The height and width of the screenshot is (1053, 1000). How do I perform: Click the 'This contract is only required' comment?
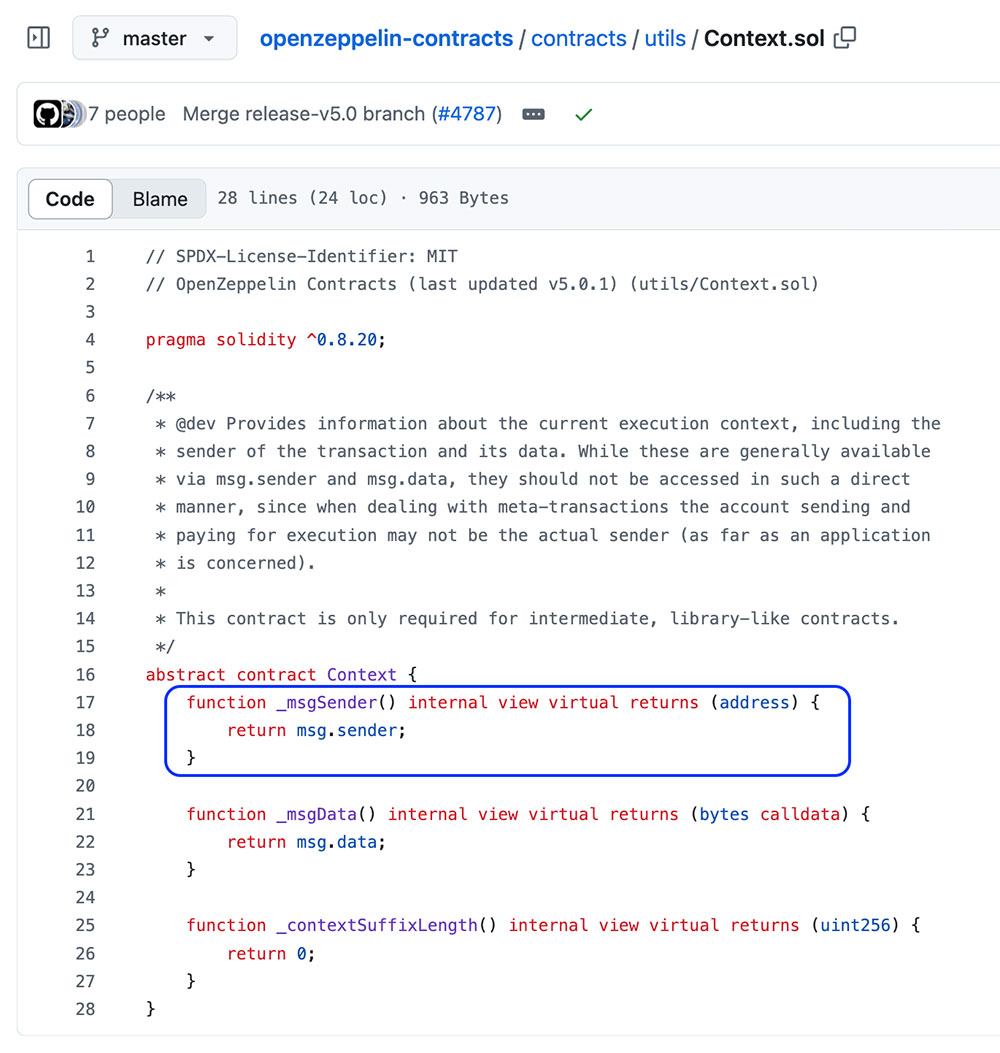[527, 619]
